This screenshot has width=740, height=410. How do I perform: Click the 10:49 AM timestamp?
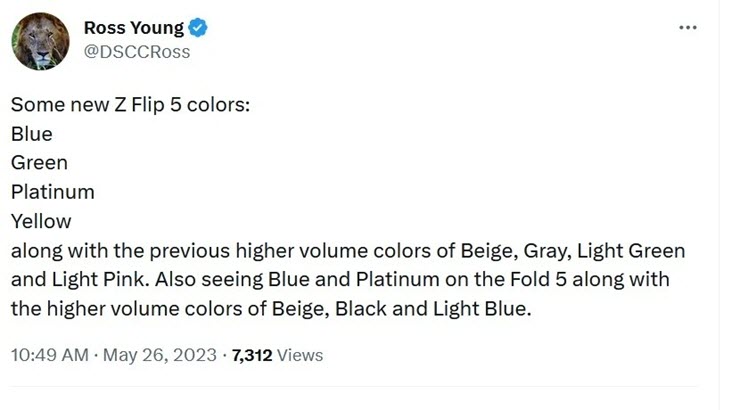pos(49,355)
